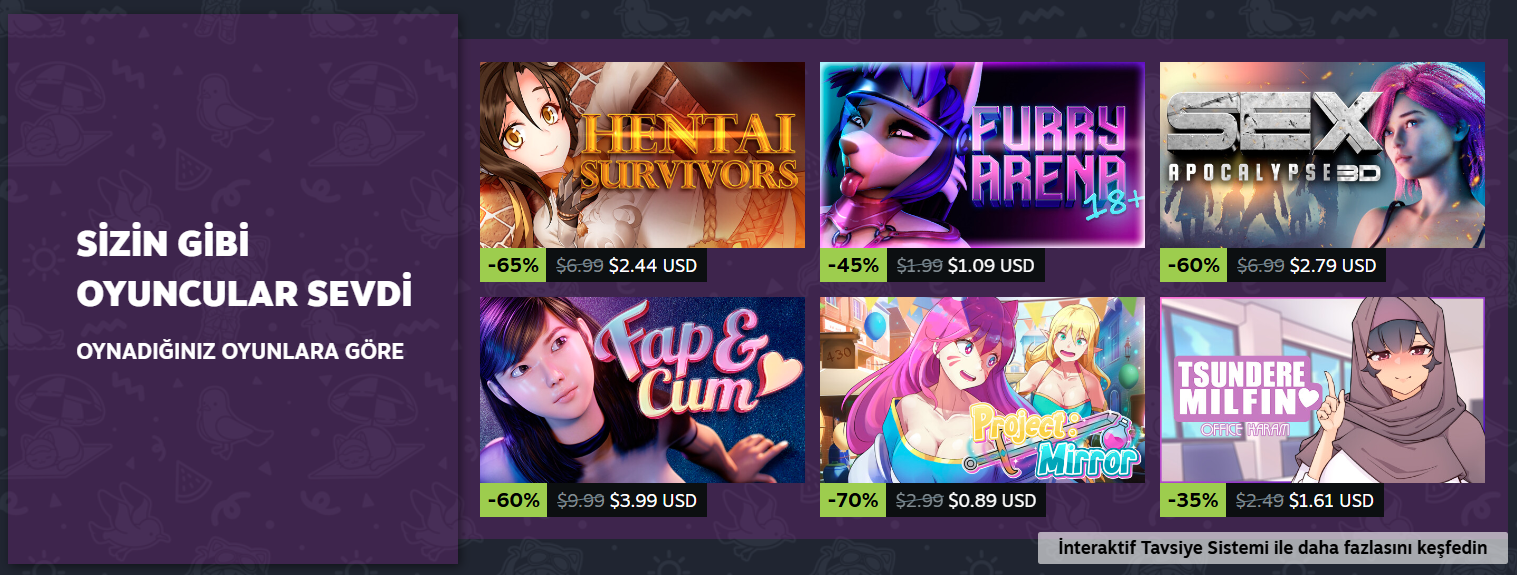
Task: Click the $2.44 USD discounted price
Action: pyautogui.click(x=652, y=266)
